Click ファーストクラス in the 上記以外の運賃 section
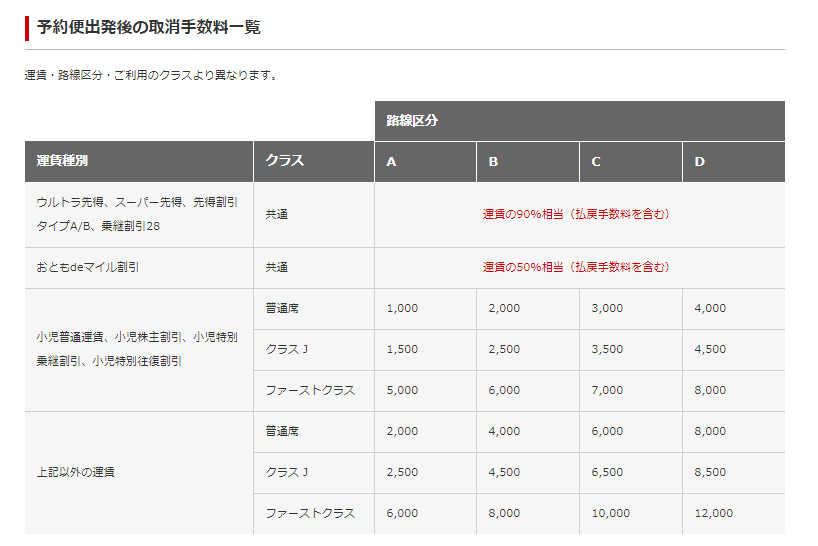The image size is (818, 546). pos(310,514)
